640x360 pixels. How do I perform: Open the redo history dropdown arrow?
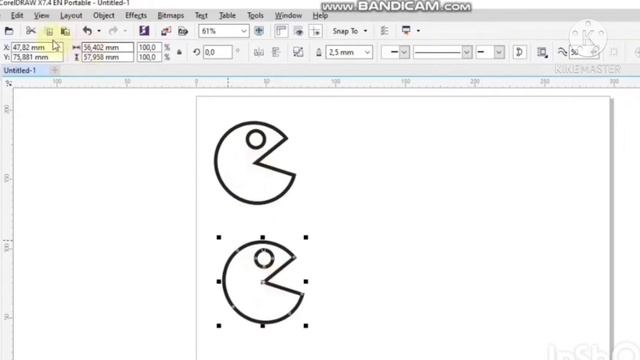coord(125,31)
